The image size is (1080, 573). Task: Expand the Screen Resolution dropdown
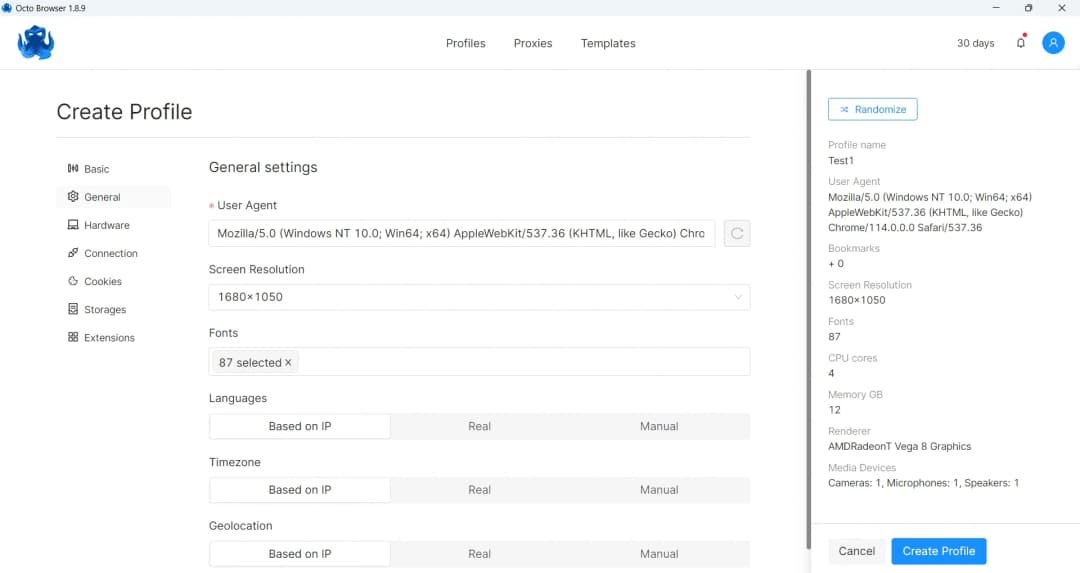479,297
